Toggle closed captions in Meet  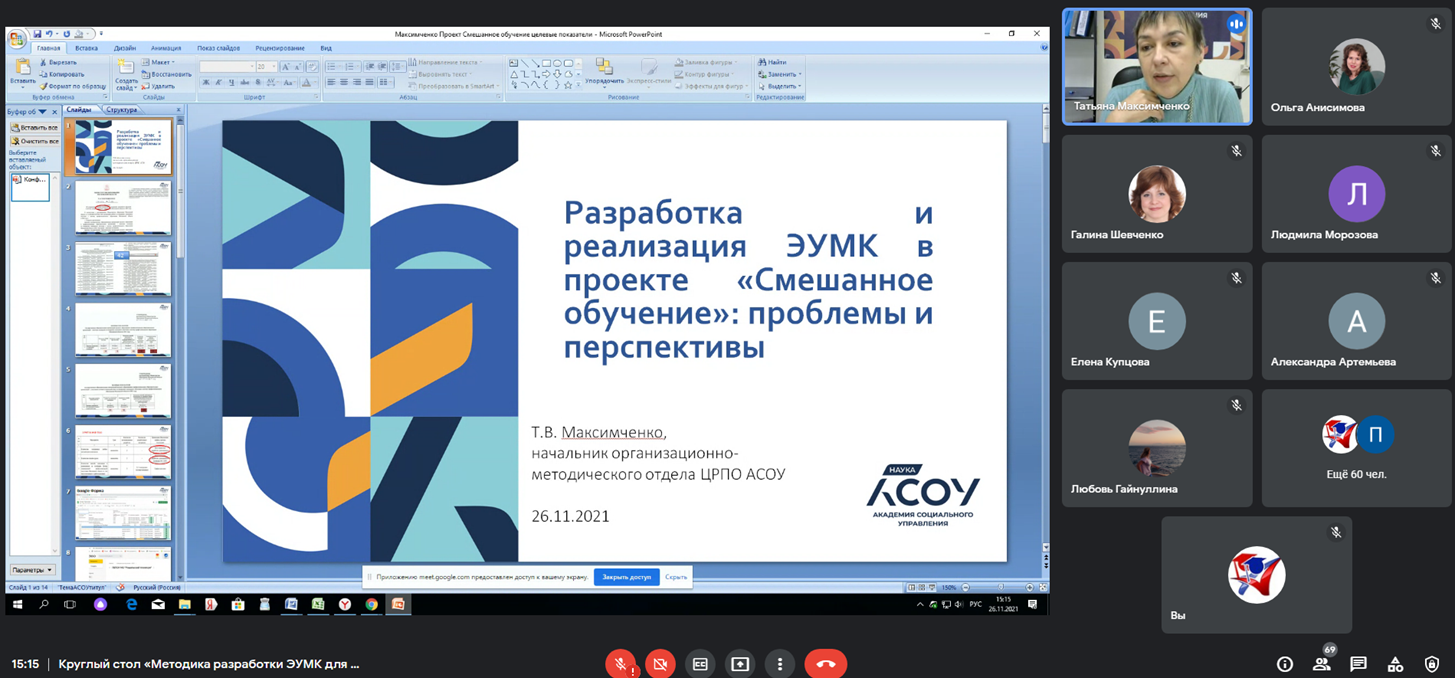(700, 664)
